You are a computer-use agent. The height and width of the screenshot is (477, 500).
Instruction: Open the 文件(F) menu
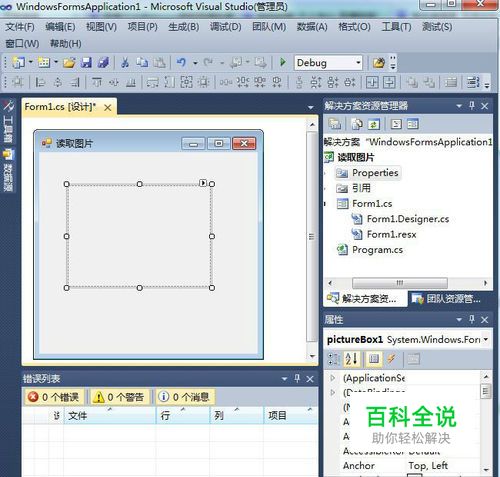click(20, 27)
